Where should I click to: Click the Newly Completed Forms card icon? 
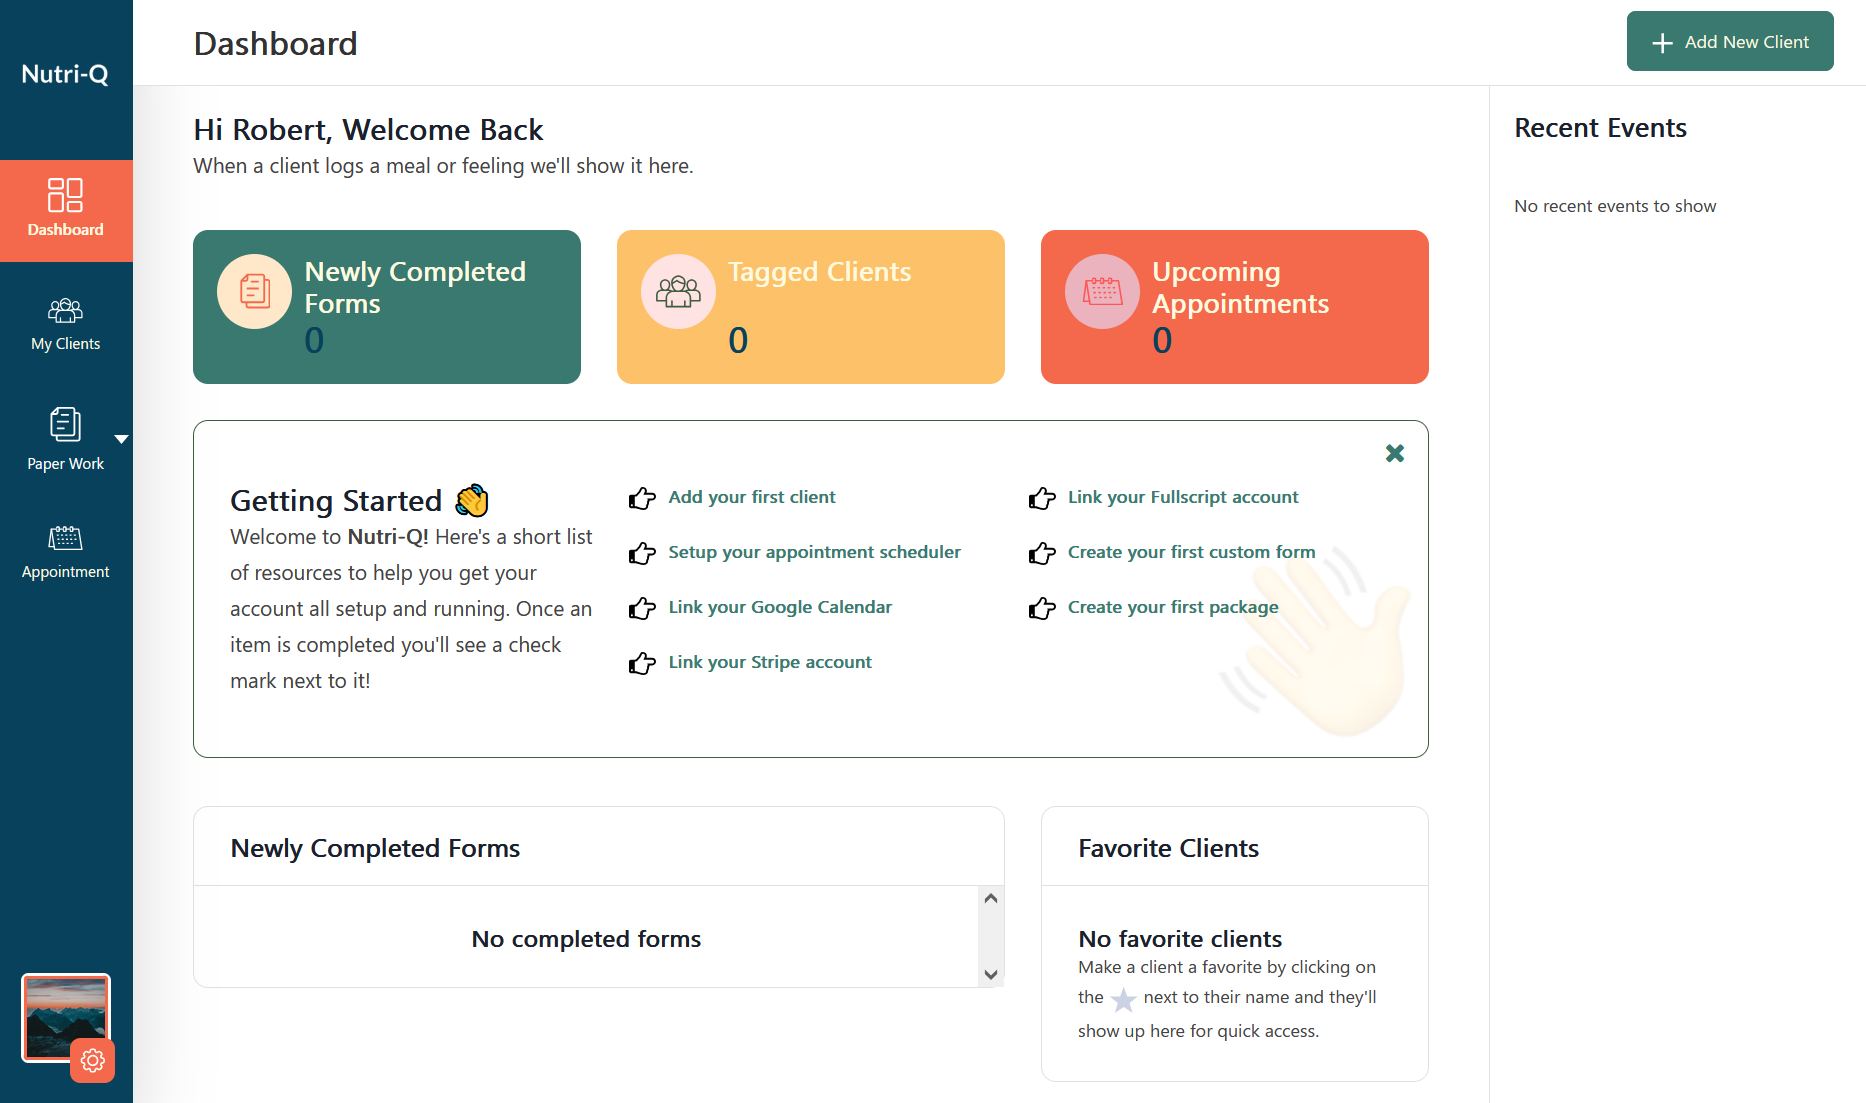coord(255,291)
